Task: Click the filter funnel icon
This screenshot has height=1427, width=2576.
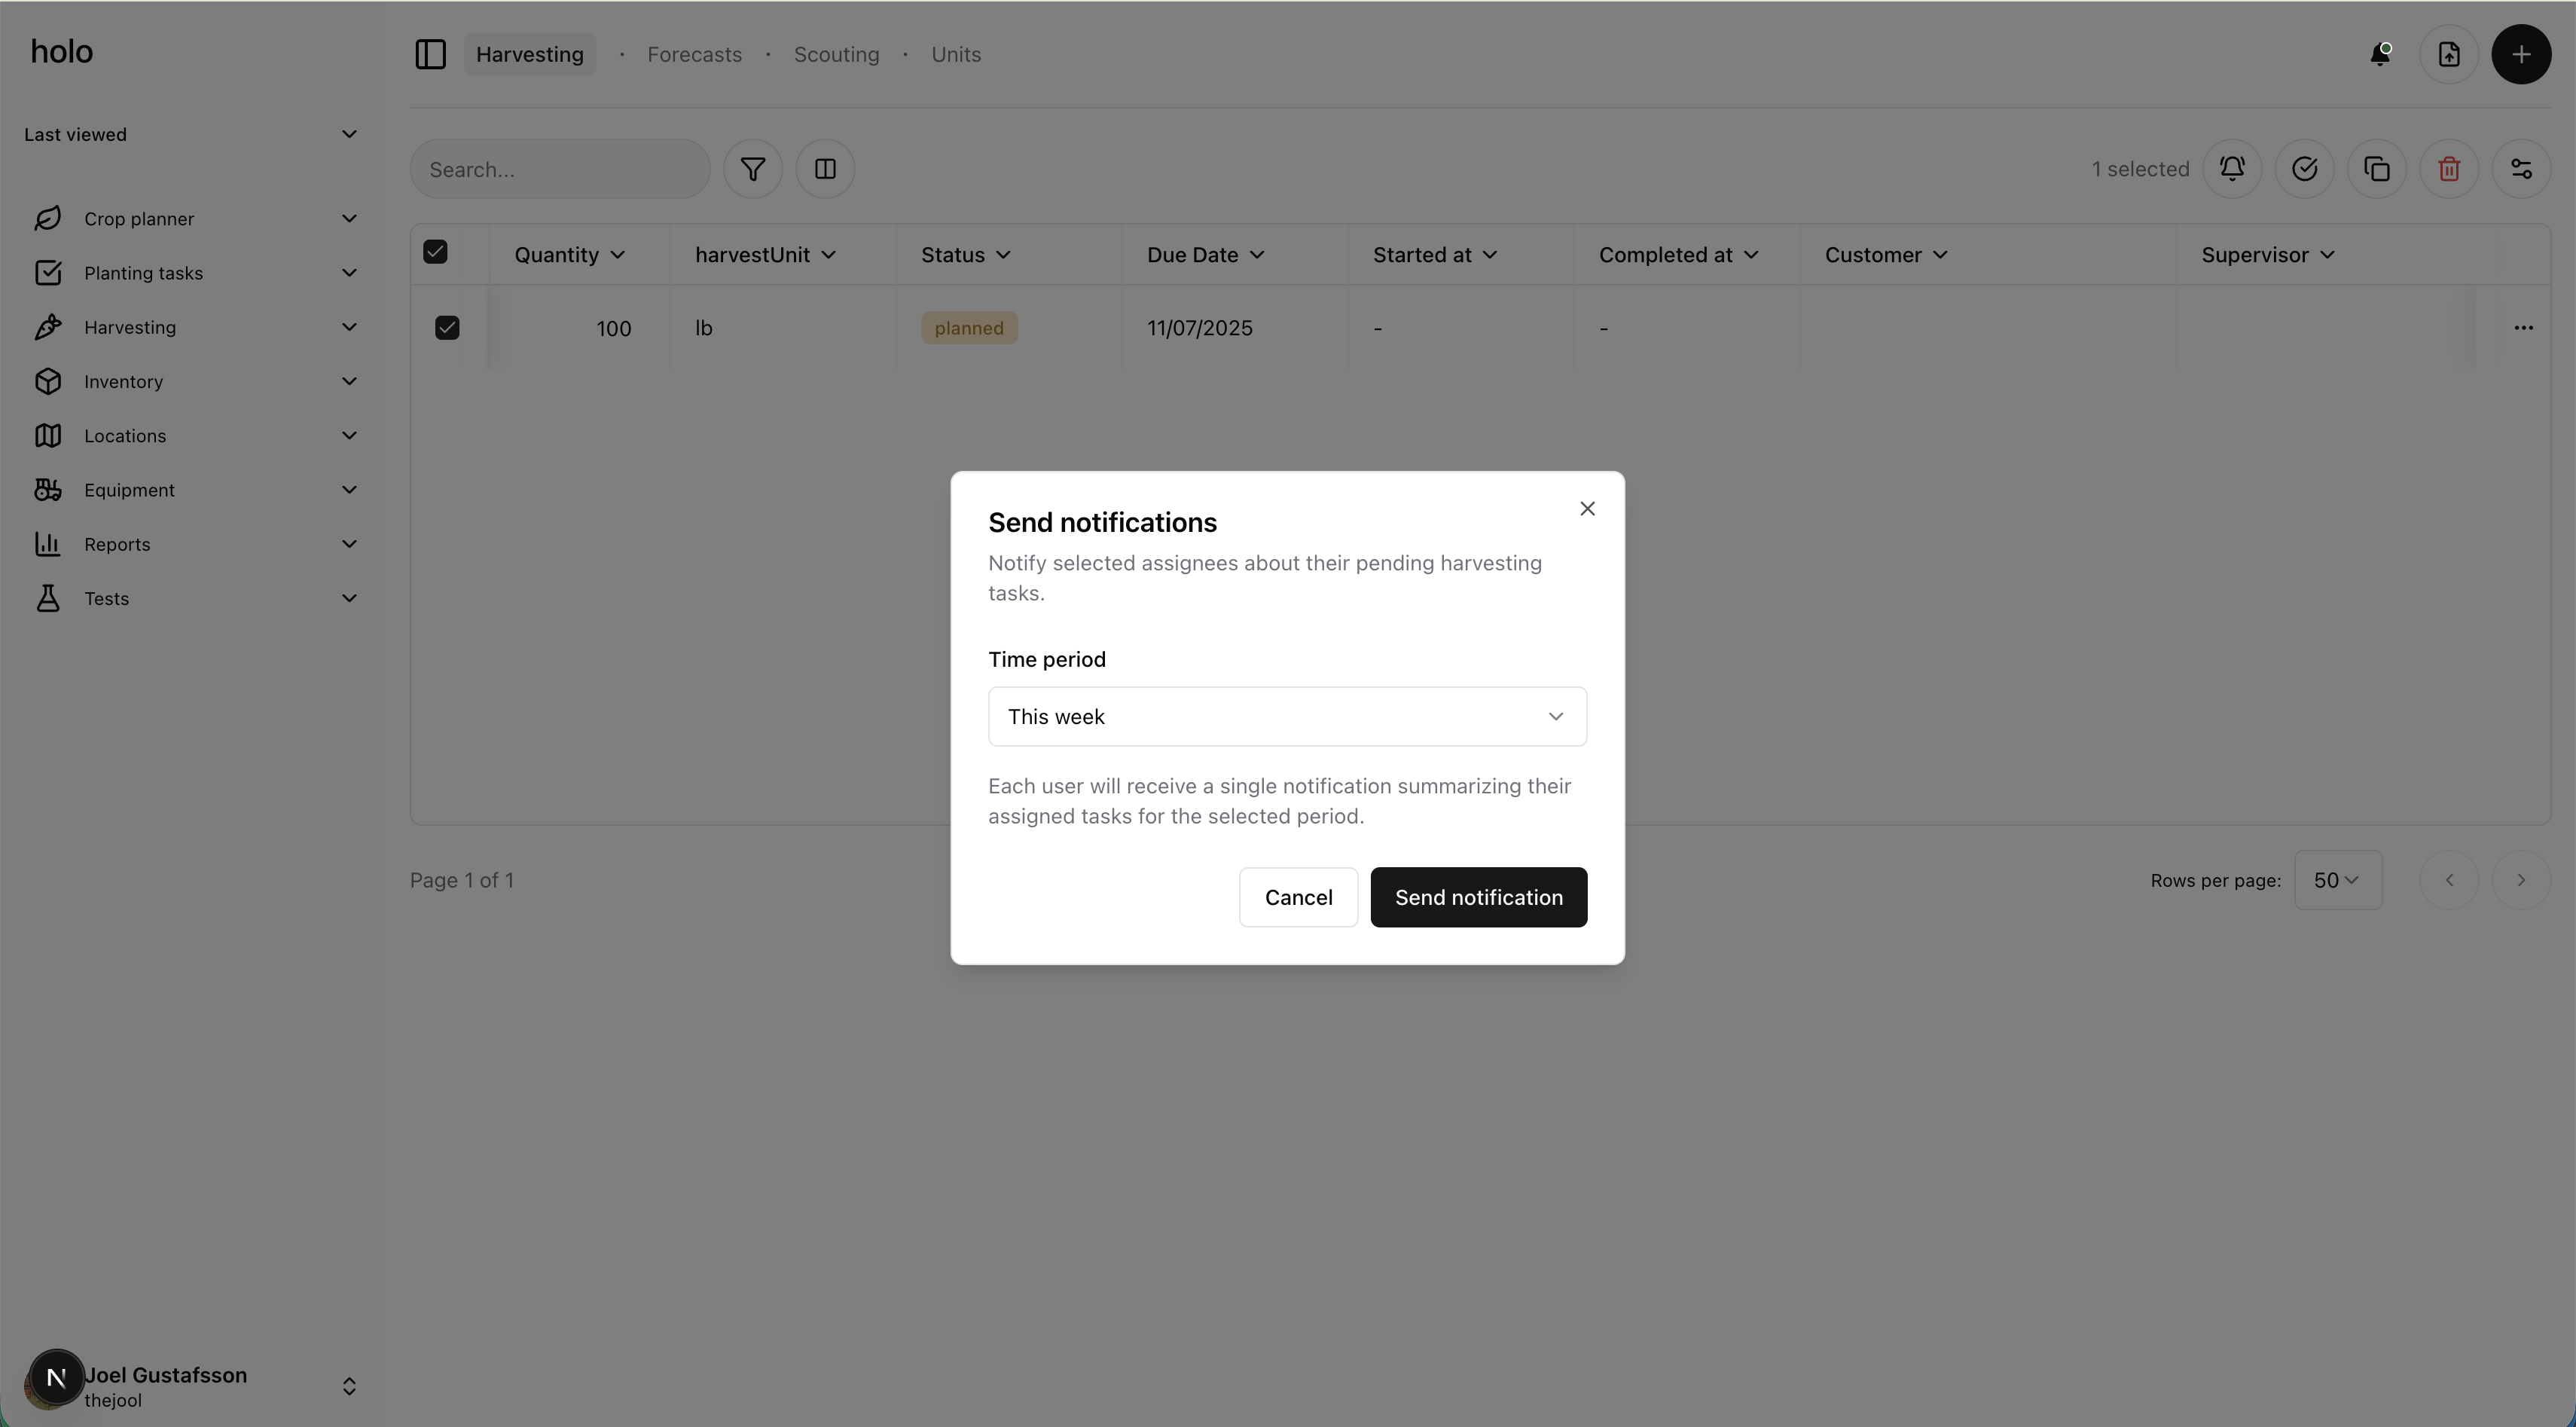Action: [x=752, y=169]
